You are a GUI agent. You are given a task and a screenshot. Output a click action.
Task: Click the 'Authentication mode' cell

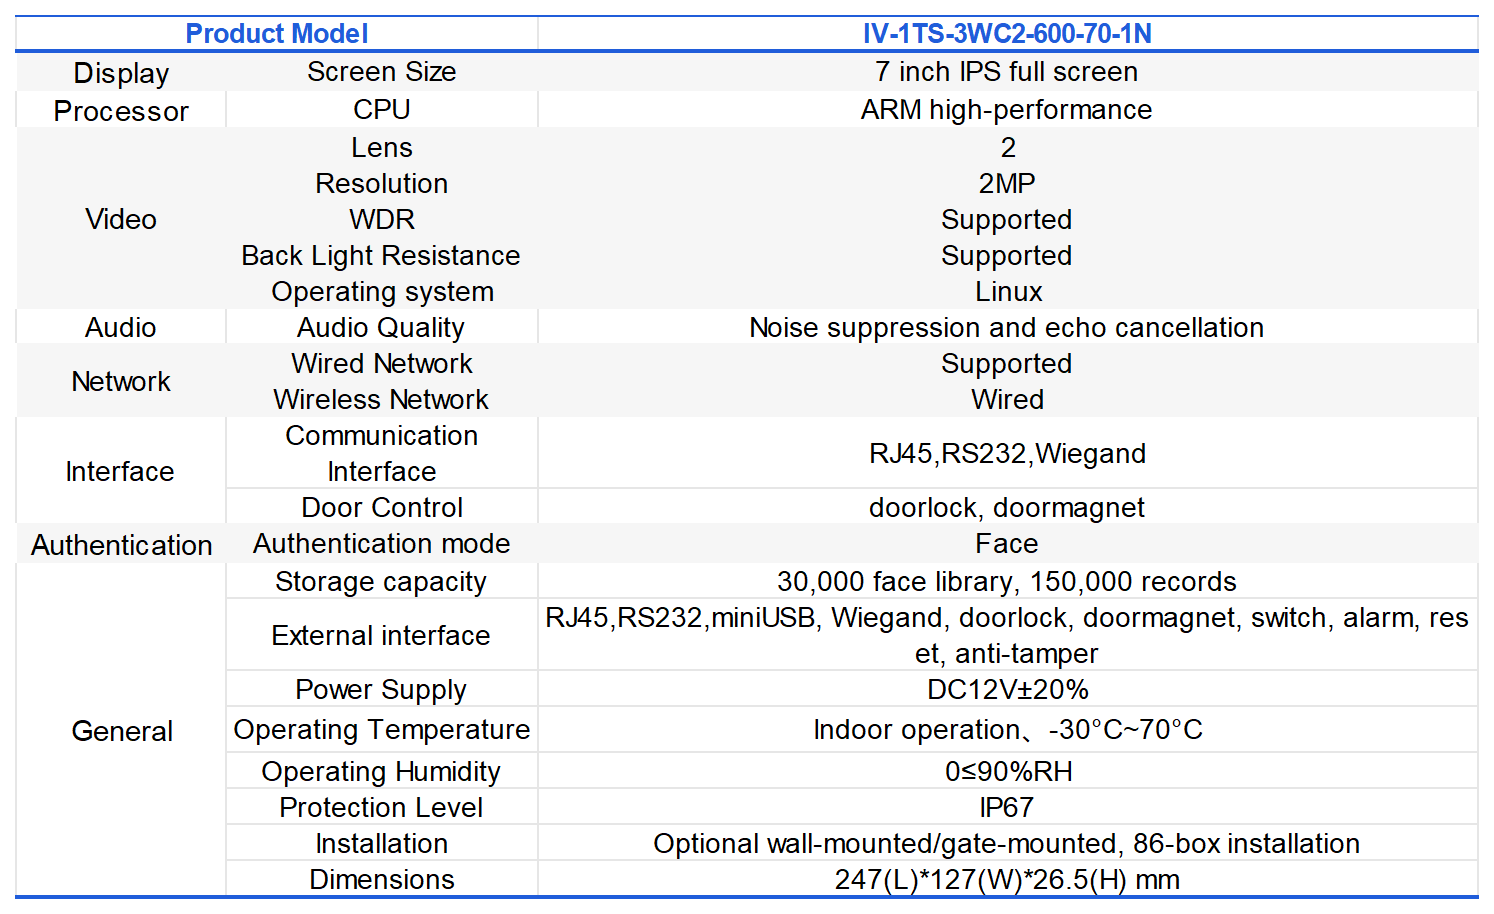[x=381, y=544]
